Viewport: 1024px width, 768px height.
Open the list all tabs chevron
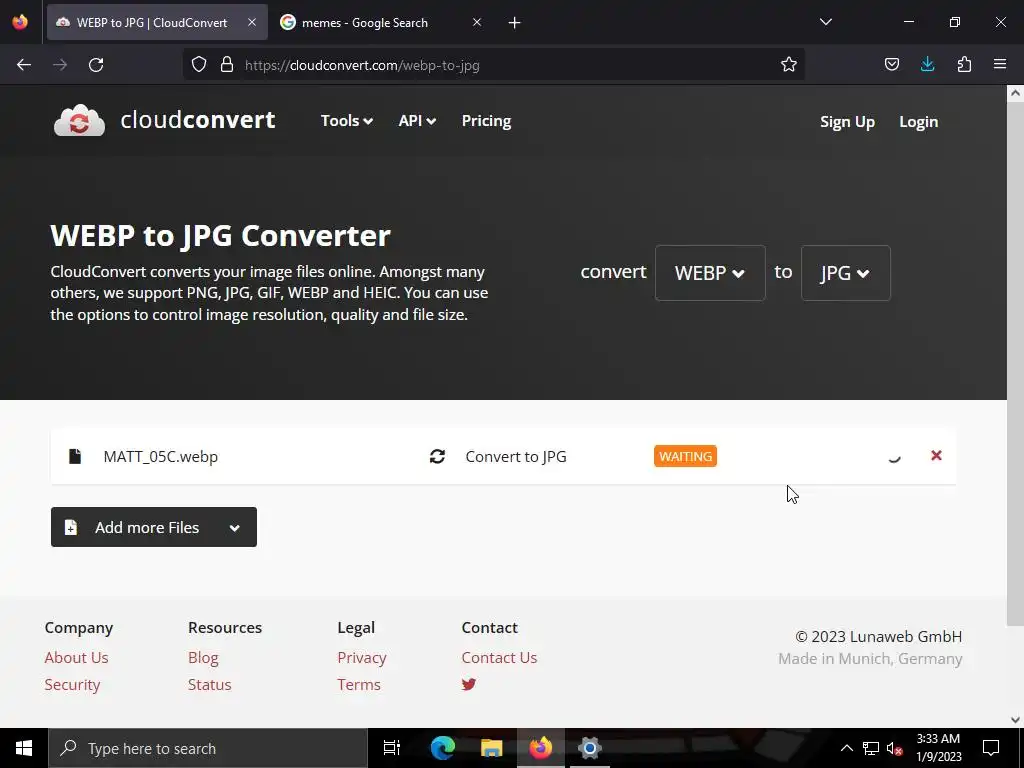coord(825,22)
